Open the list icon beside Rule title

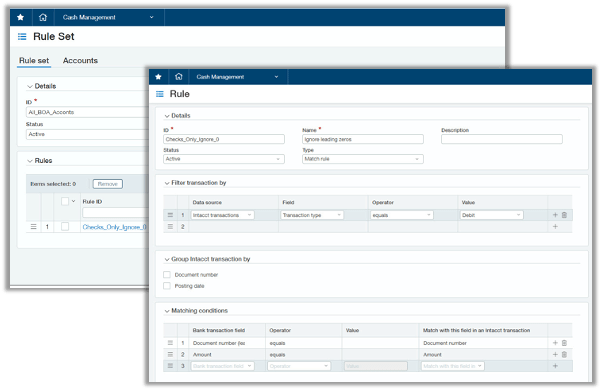click(160, 94)
